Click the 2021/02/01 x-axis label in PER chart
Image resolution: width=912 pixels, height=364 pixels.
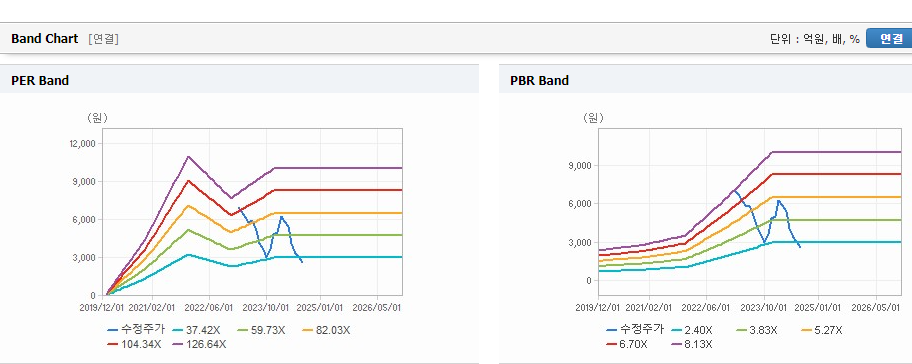coord(152,307)
